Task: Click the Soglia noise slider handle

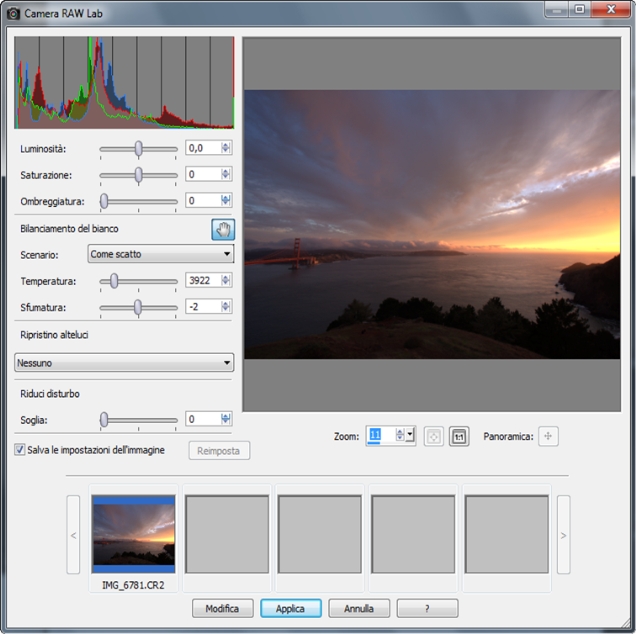Action: (104, 420)
